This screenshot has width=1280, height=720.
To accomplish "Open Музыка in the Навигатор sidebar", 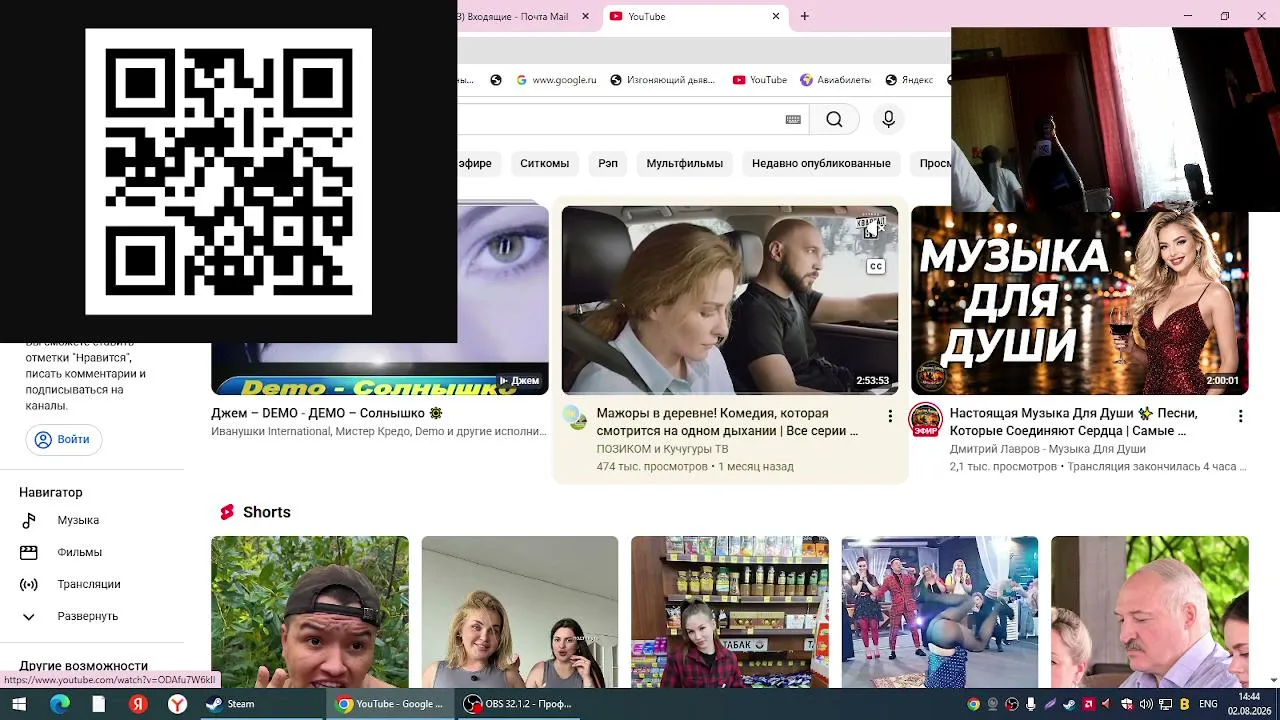I will [x=78, y=520].
